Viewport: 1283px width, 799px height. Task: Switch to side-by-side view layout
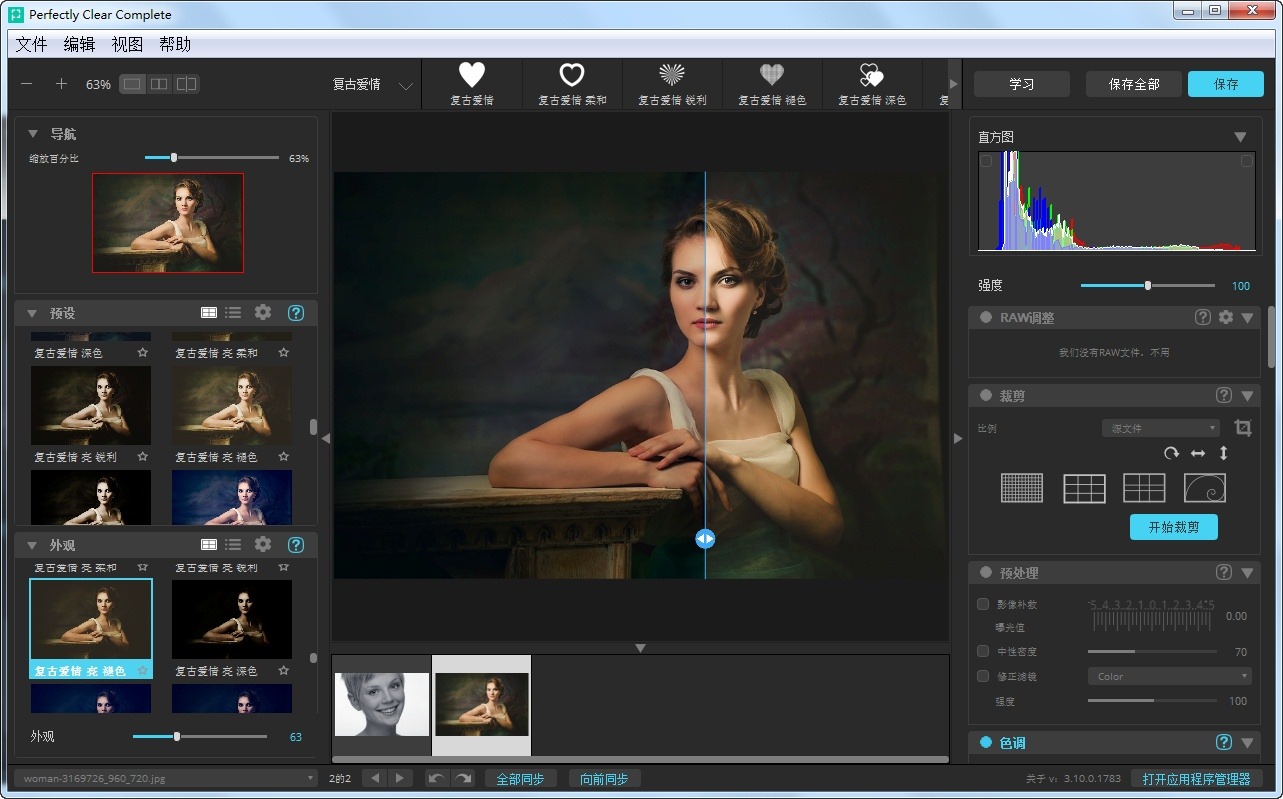pyautogui.click(x=159, y=84)
